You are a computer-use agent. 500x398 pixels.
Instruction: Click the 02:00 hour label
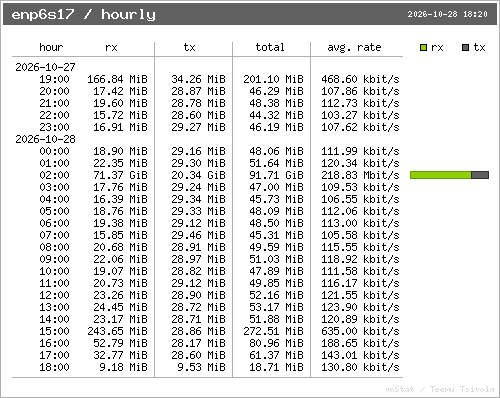[54, 175]
